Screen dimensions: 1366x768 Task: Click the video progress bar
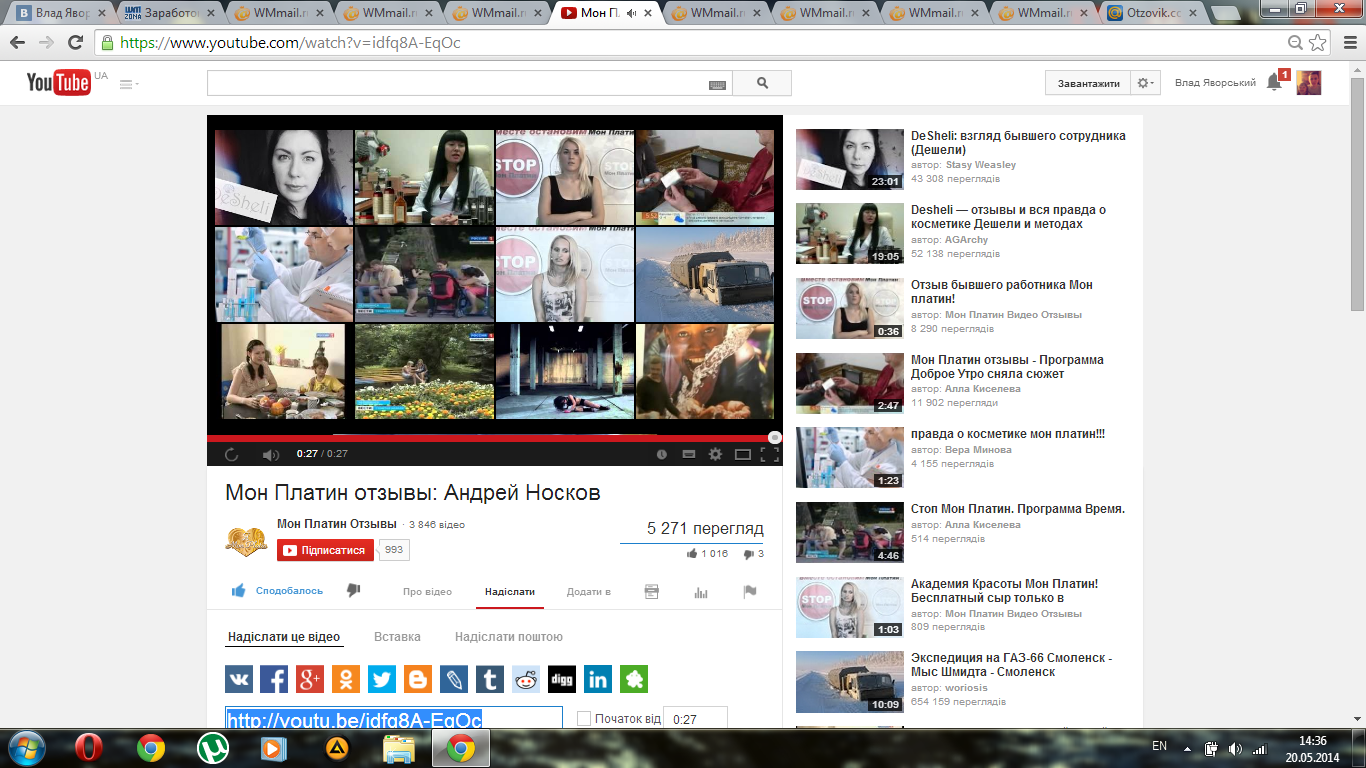495,438
